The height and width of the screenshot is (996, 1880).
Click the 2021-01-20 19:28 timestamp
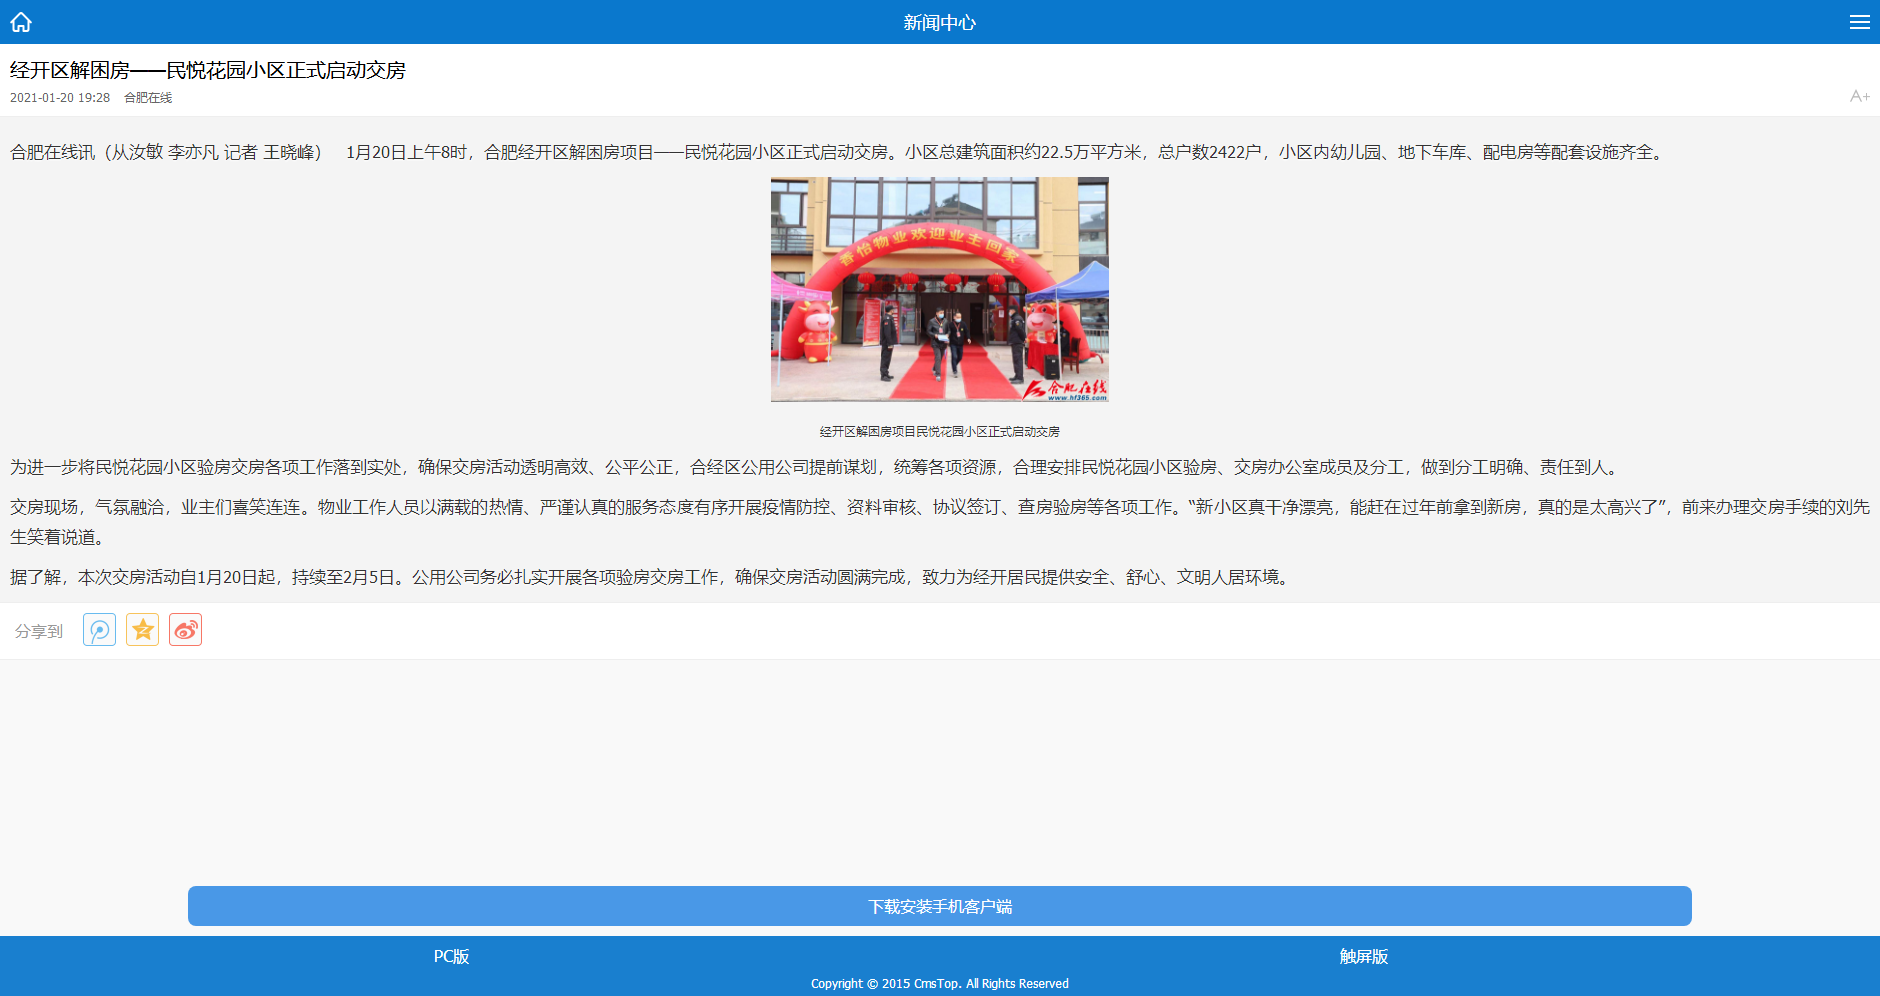(x=60, y=98)
